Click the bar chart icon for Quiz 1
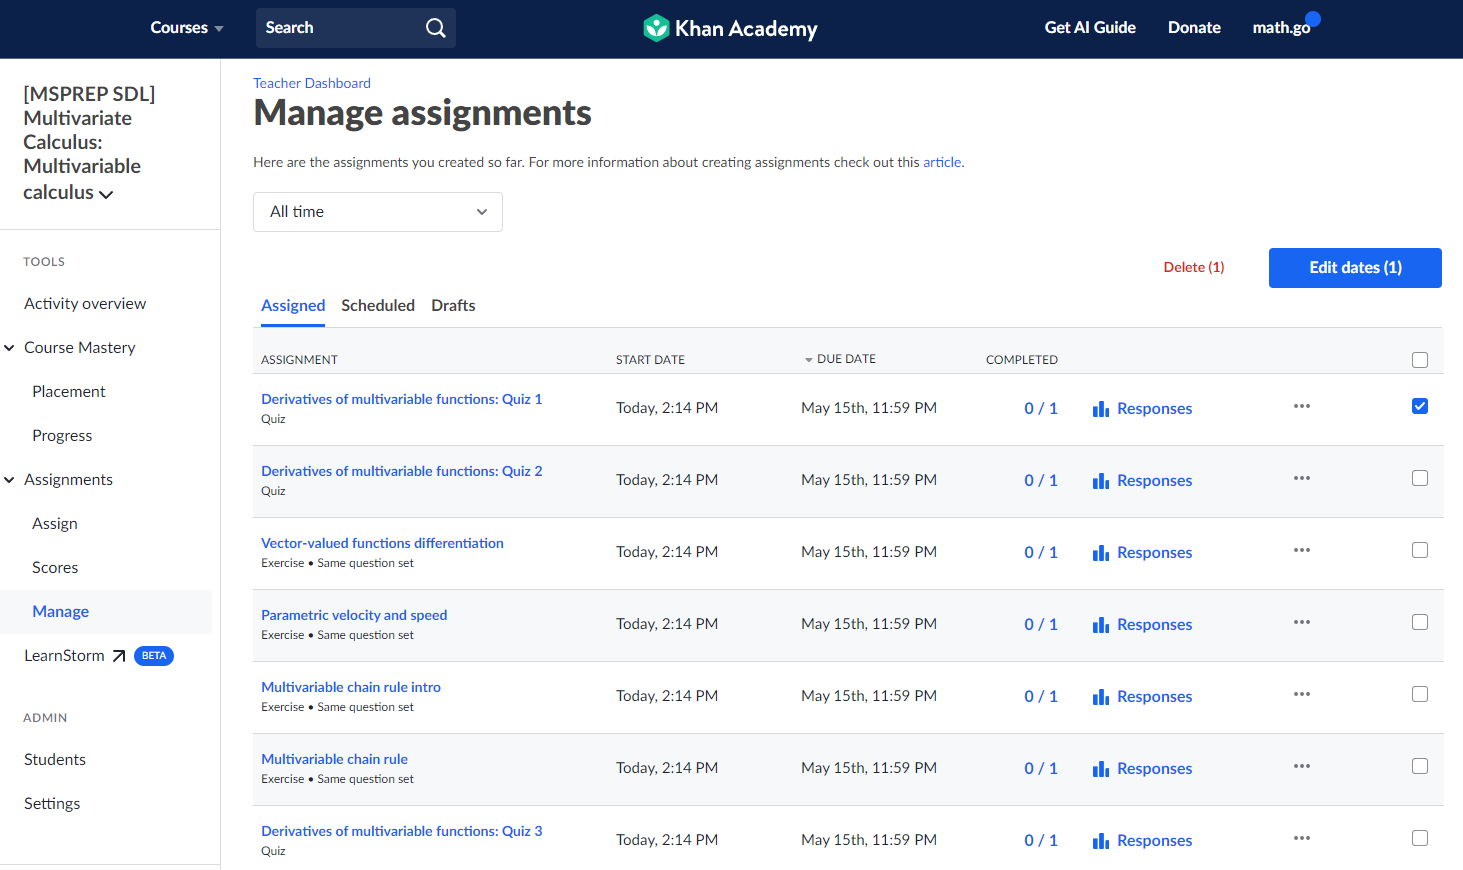This screenshot has width=1463, height=870. [1101, 408]
